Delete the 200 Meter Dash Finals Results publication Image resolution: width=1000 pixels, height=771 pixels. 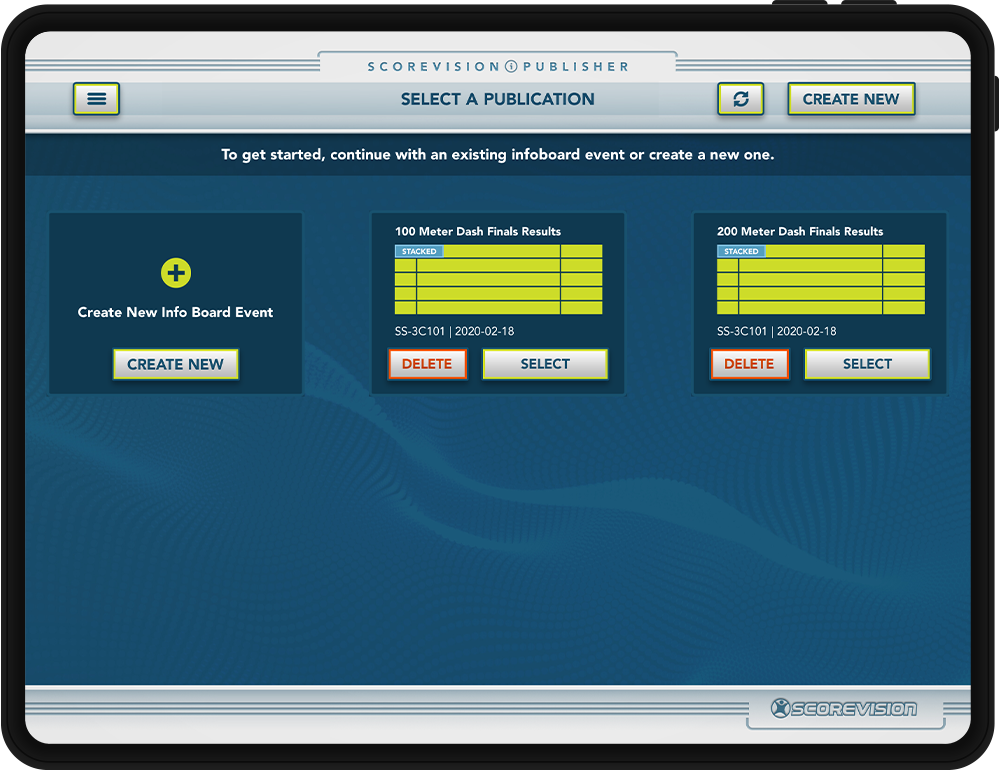point(749,364)
